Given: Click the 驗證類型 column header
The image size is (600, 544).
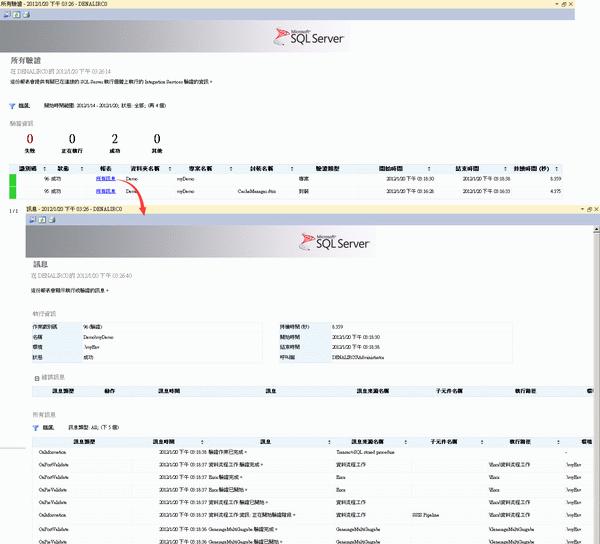Looking at the screenshot, I should [327, 169].
